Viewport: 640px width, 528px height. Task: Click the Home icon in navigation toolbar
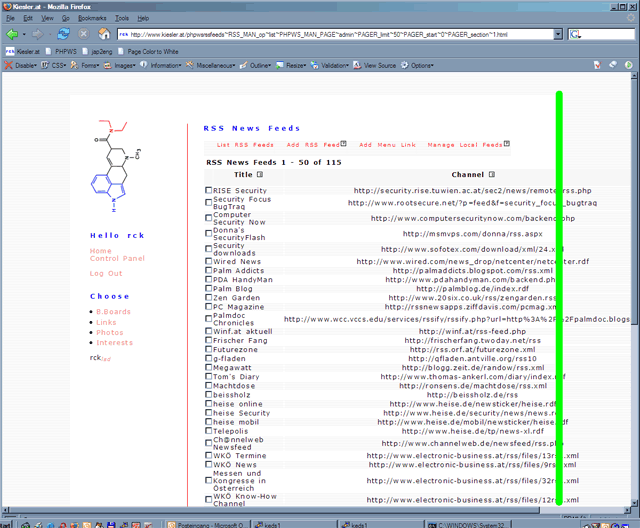point(104,33)
